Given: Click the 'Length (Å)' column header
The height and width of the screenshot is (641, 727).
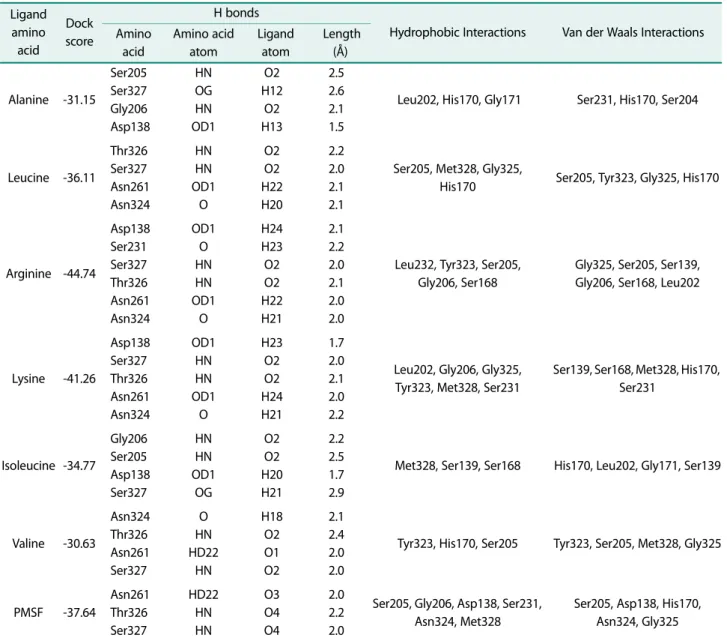Looking at the screenshot, I should tap(341, 43).
